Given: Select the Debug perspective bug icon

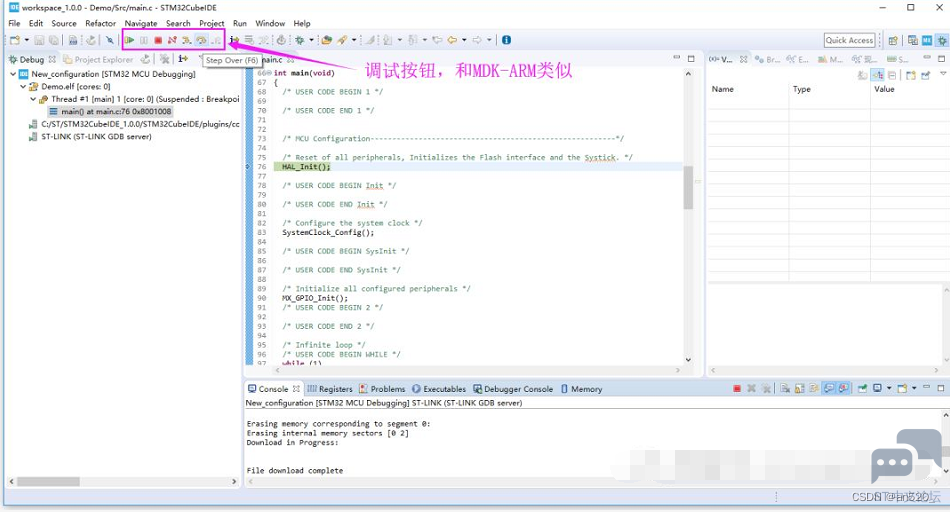Looking at the screenshot, I should [942, 41].
